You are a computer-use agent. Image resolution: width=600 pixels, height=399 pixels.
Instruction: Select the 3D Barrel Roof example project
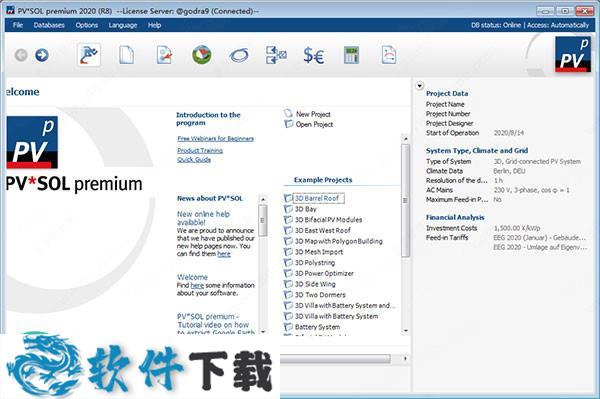tap(318, 198)
